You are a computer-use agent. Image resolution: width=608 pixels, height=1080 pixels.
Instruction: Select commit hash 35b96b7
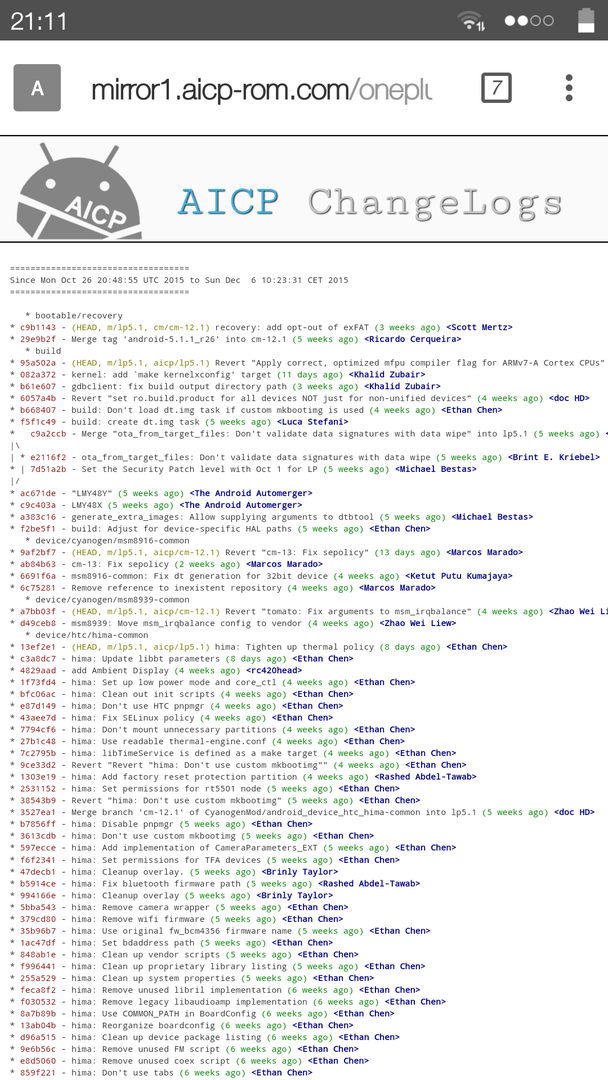pyautogui.click(x=38, y=931)
